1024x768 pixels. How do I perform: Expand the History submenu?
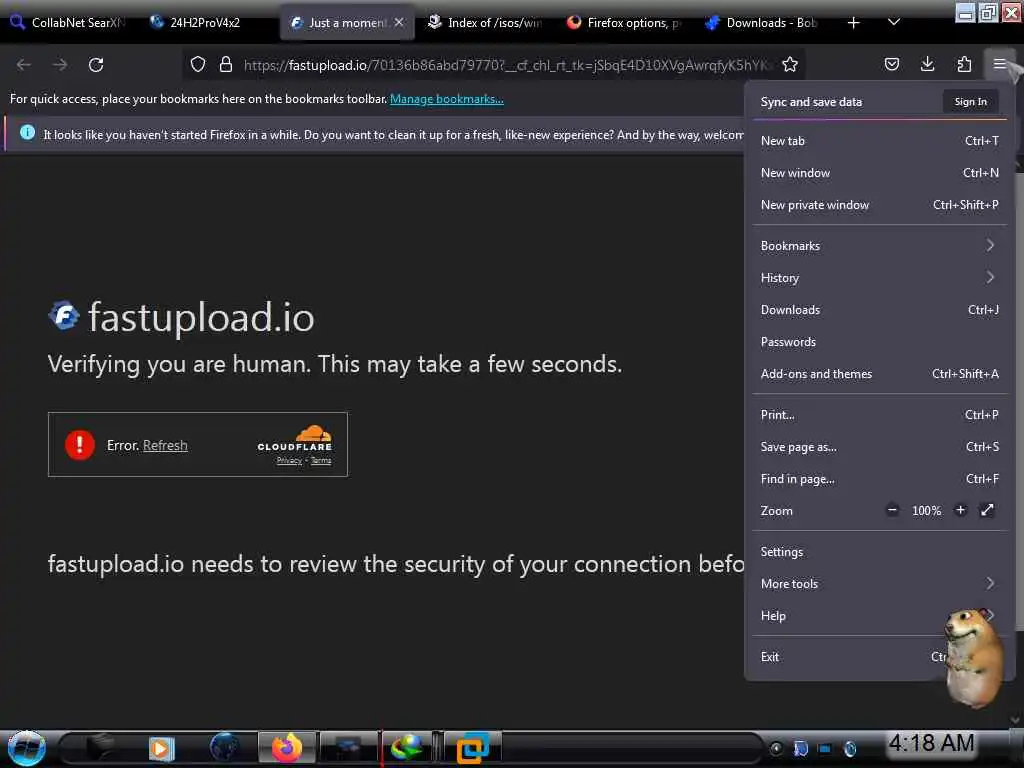[879, 278]
